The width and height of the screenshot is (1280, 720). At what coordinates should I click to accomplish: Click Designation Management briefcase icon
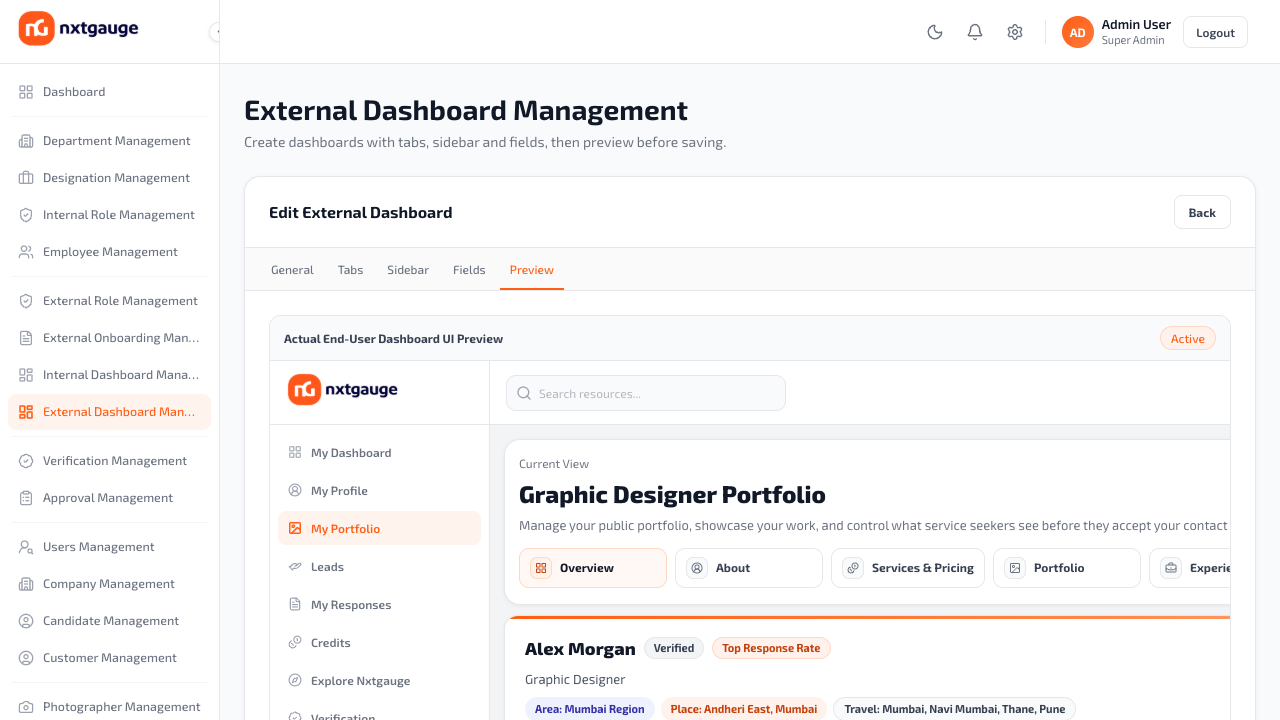(26, 178)
